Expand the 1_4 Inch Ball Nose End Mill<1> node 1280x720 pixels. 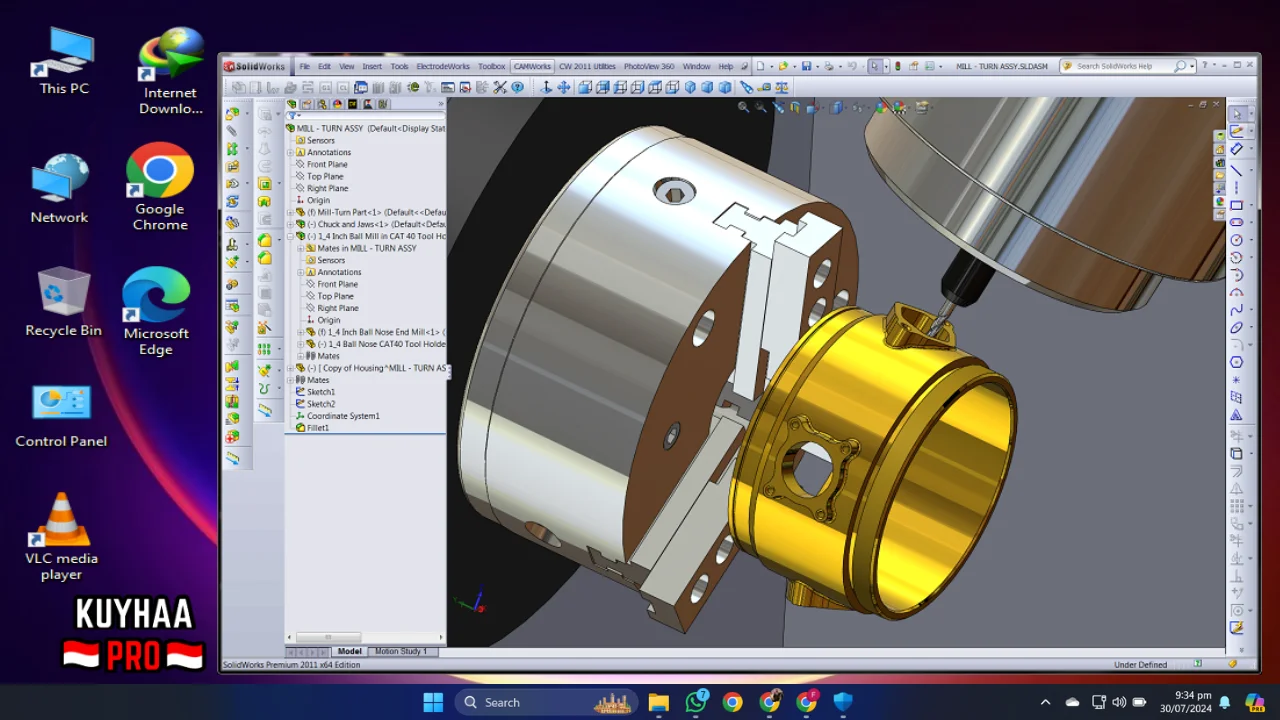coord(301,332)
